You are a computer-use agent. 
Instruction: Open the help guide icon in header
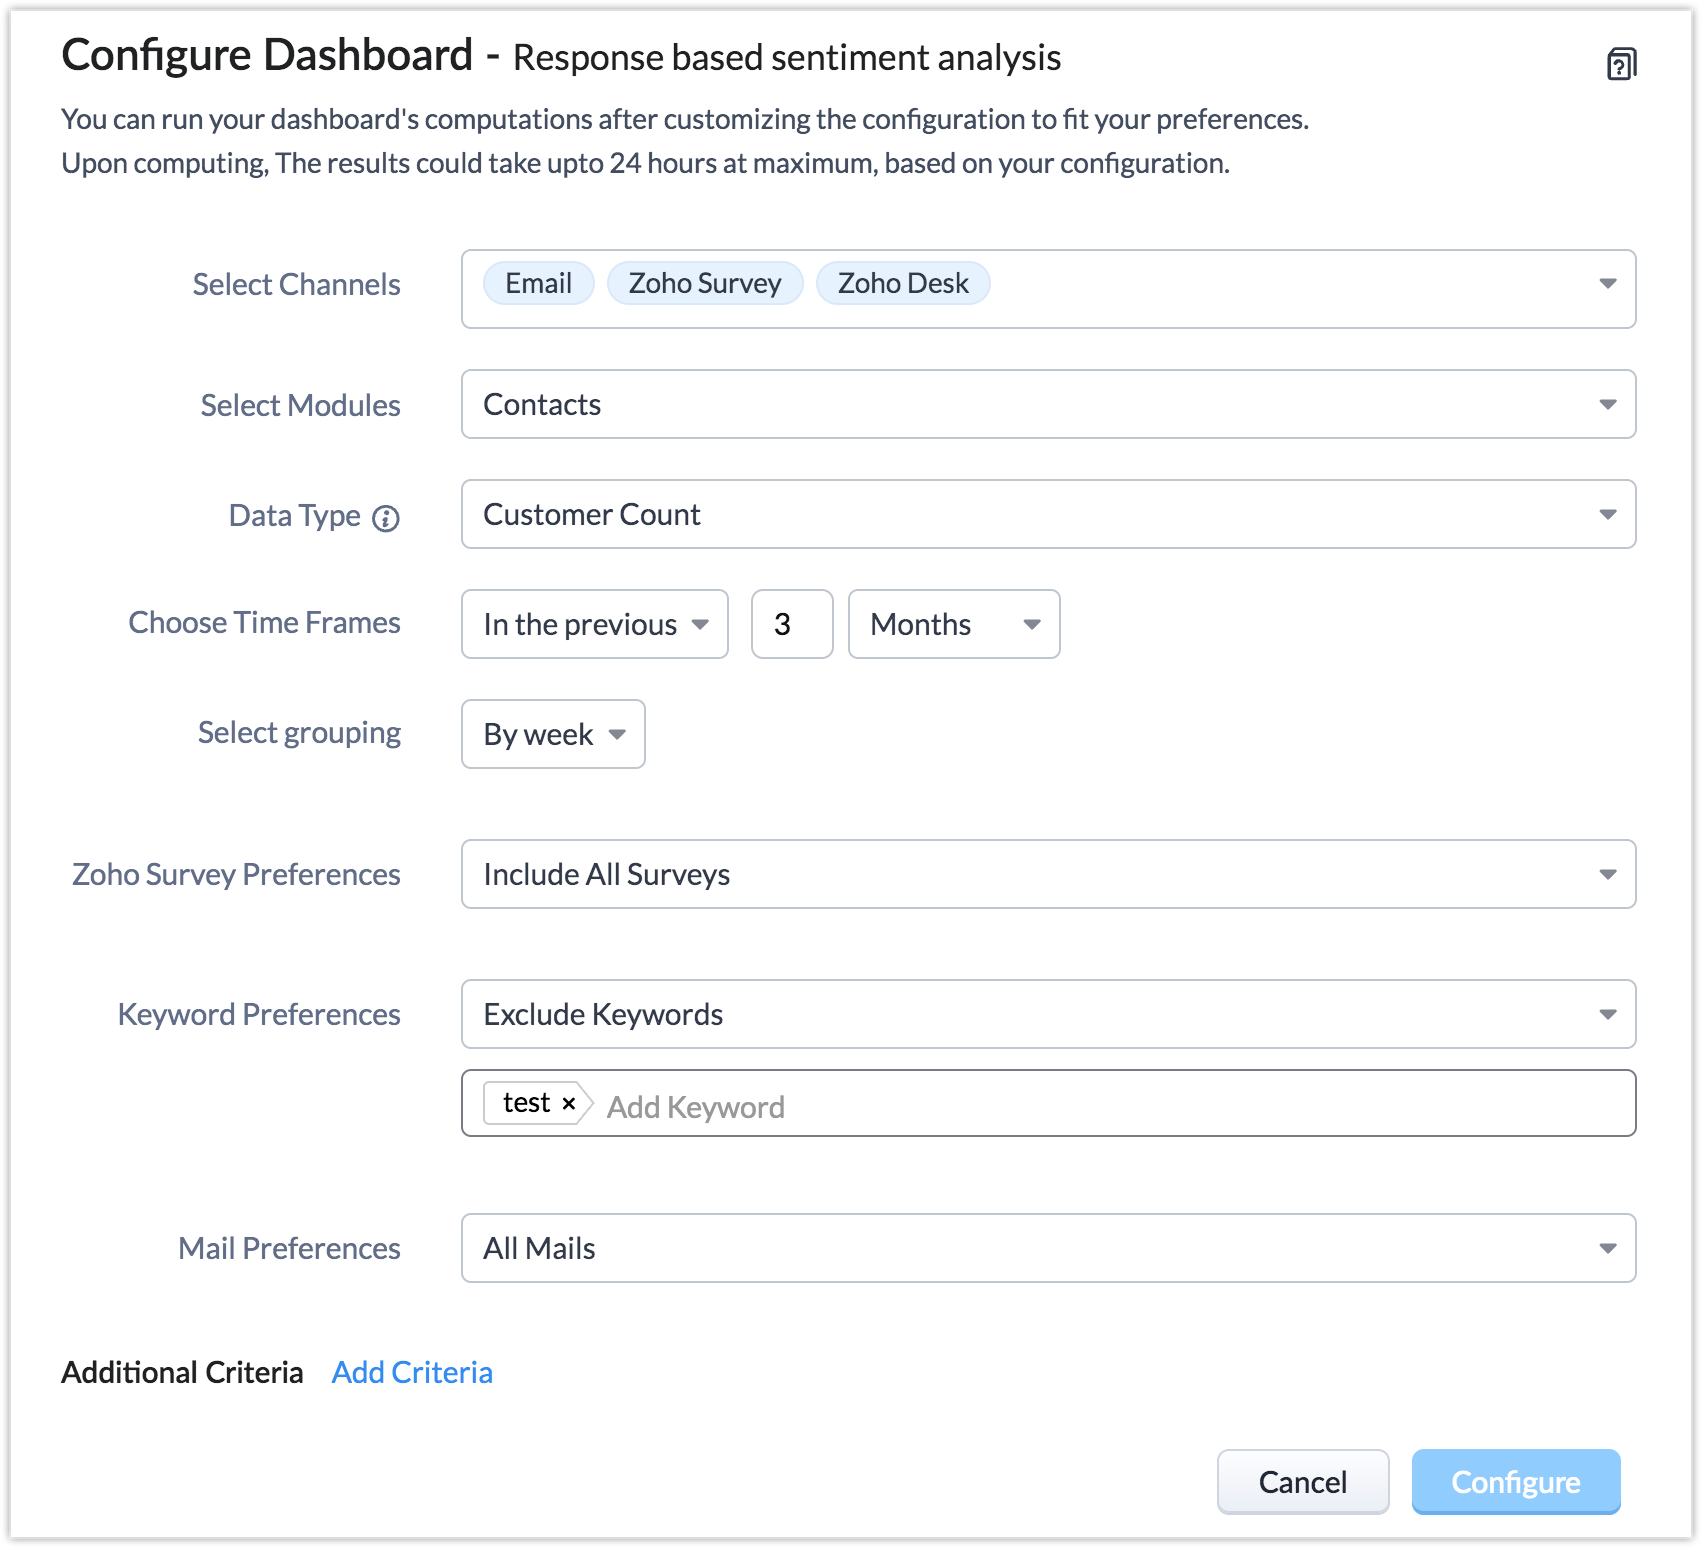pos(1621,64)
